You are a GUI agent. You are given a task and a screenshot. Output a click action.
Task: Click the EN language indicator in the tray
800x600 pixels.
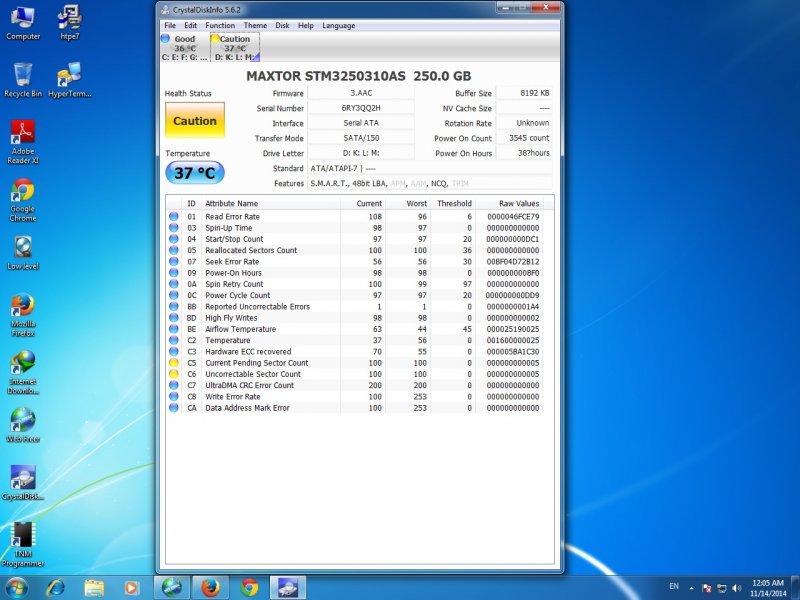[674, 587]
